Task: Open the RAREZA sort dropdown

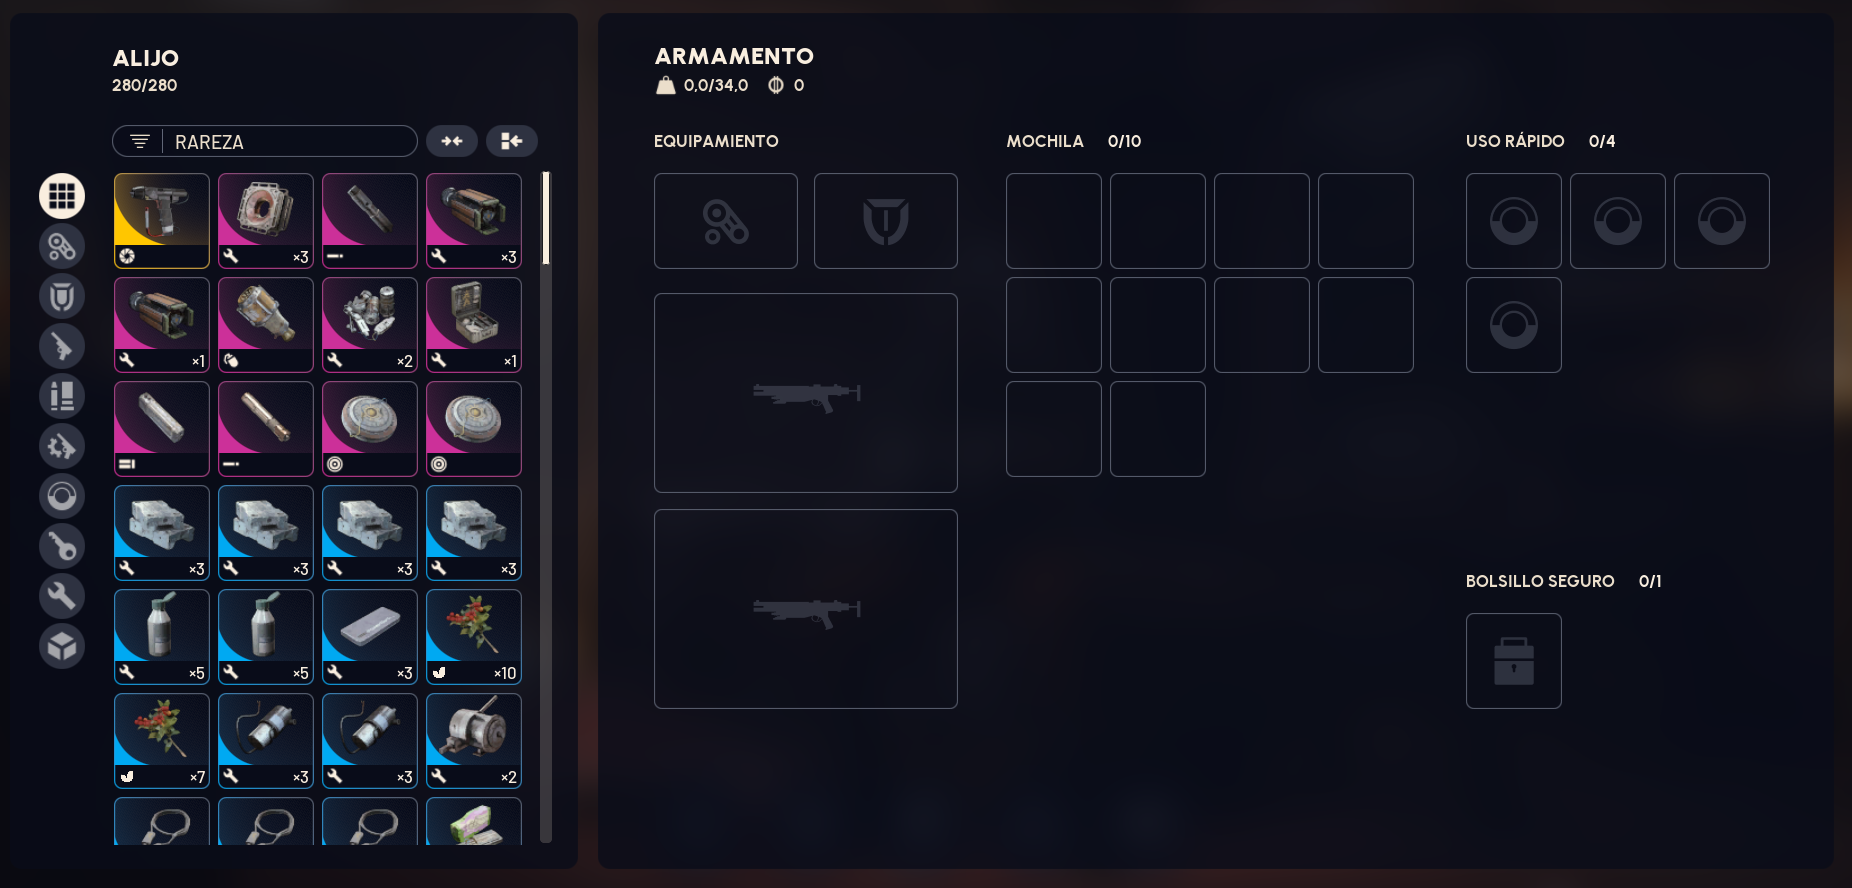Action: [x=265, y=141]
